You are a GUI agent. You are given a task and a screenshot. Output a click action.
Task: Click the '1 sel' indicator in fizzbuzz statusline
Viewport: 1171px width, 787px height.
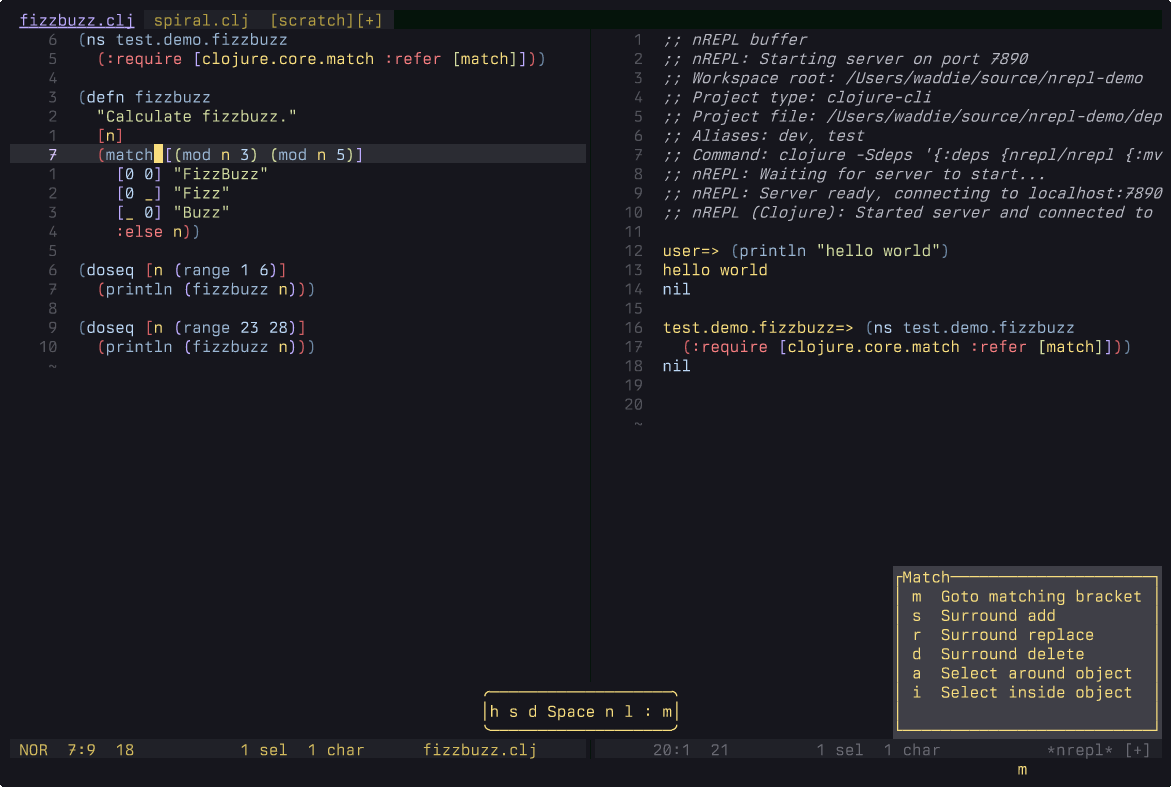(264, 750)
